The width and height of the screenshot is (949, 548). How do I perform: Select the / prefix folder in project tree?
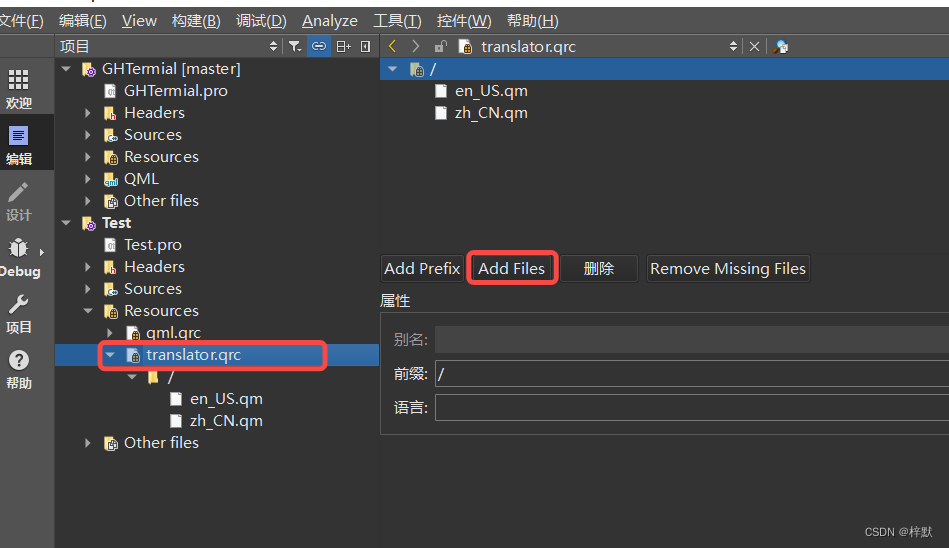point(161,377)
